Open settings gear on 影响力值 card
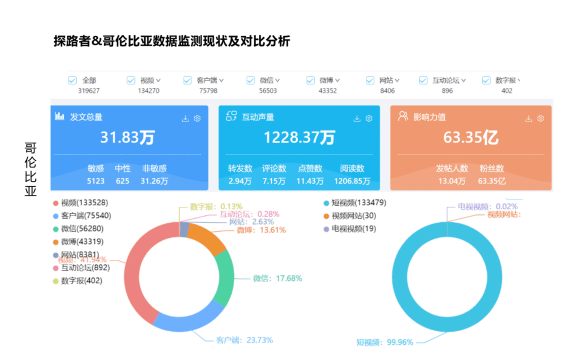570x360 pixels. (541, 119)
